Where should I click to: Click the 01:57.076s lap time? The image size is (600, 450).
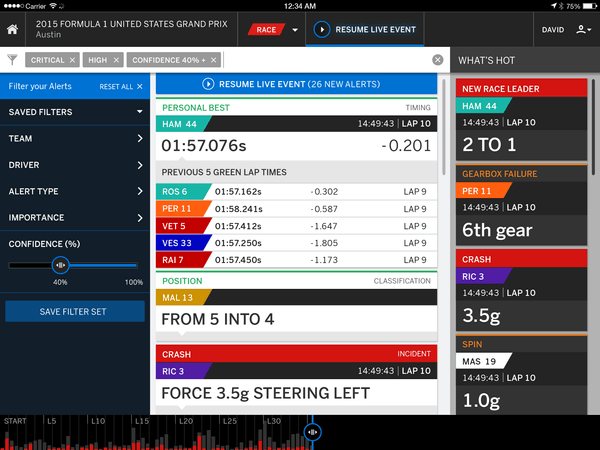[204, 145]
